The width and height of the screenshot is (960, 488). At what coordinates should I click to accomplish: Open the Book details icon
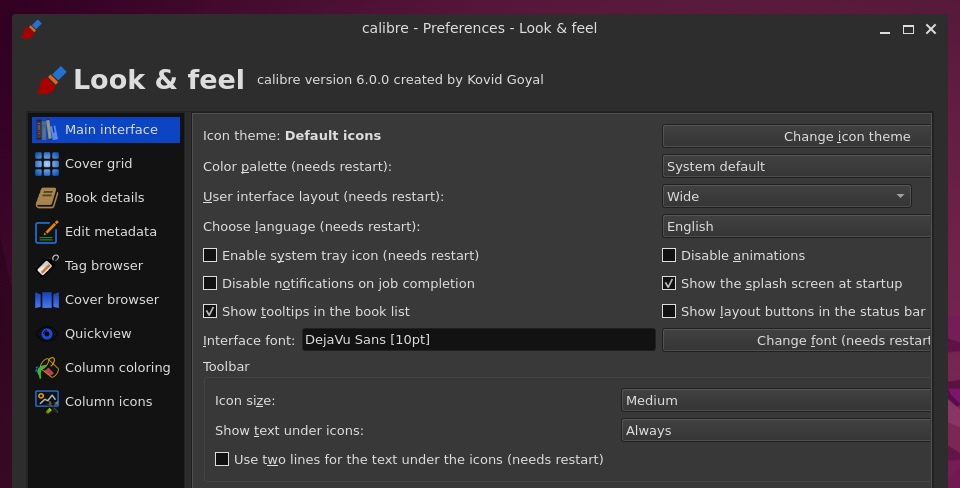pos(47,198)
